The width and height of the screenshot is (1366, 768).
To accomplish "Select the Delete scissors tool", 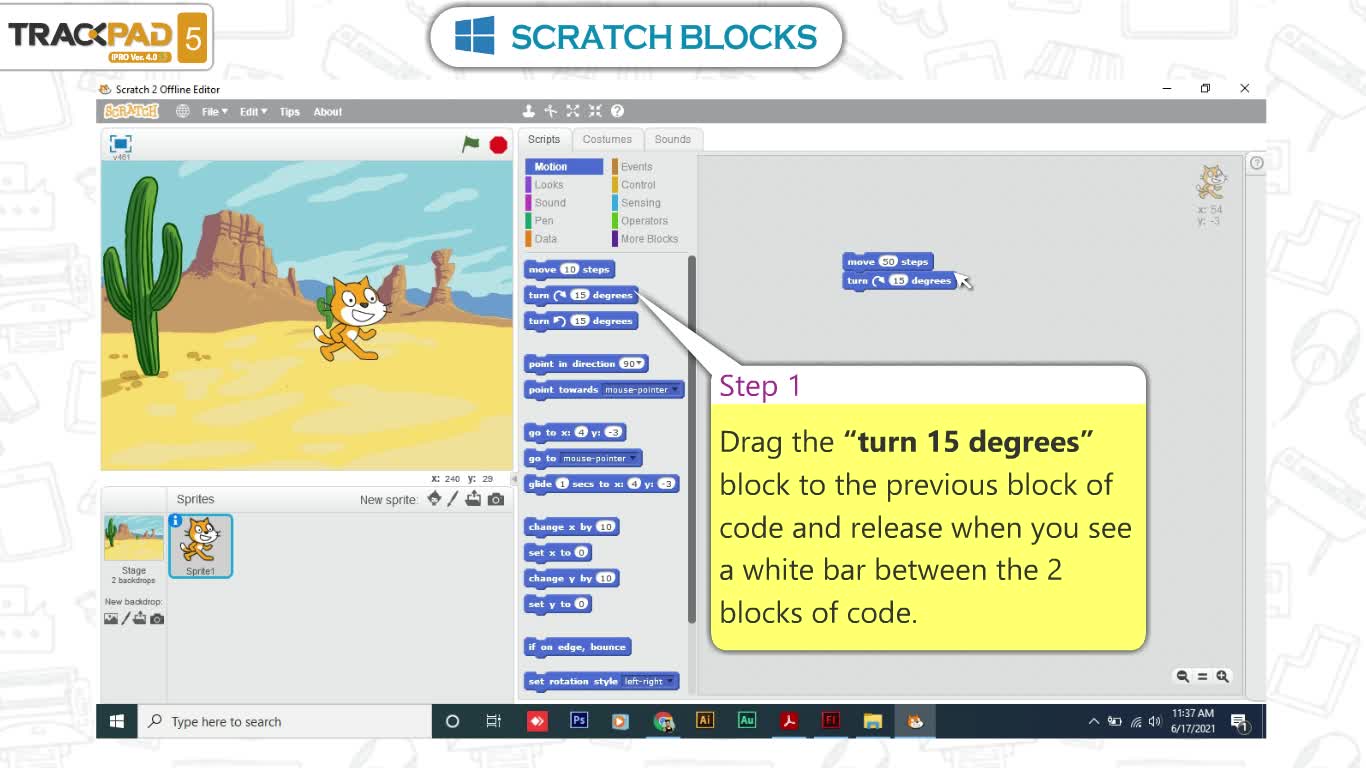I will [x=550, y=111].
